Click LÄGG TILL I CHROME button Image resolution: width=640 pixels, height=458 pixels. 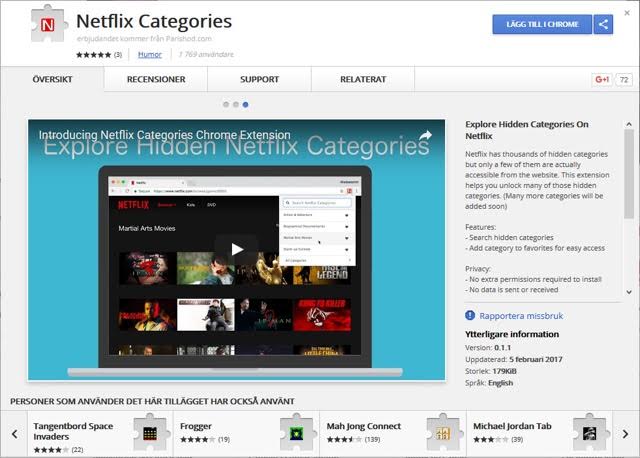542,24
